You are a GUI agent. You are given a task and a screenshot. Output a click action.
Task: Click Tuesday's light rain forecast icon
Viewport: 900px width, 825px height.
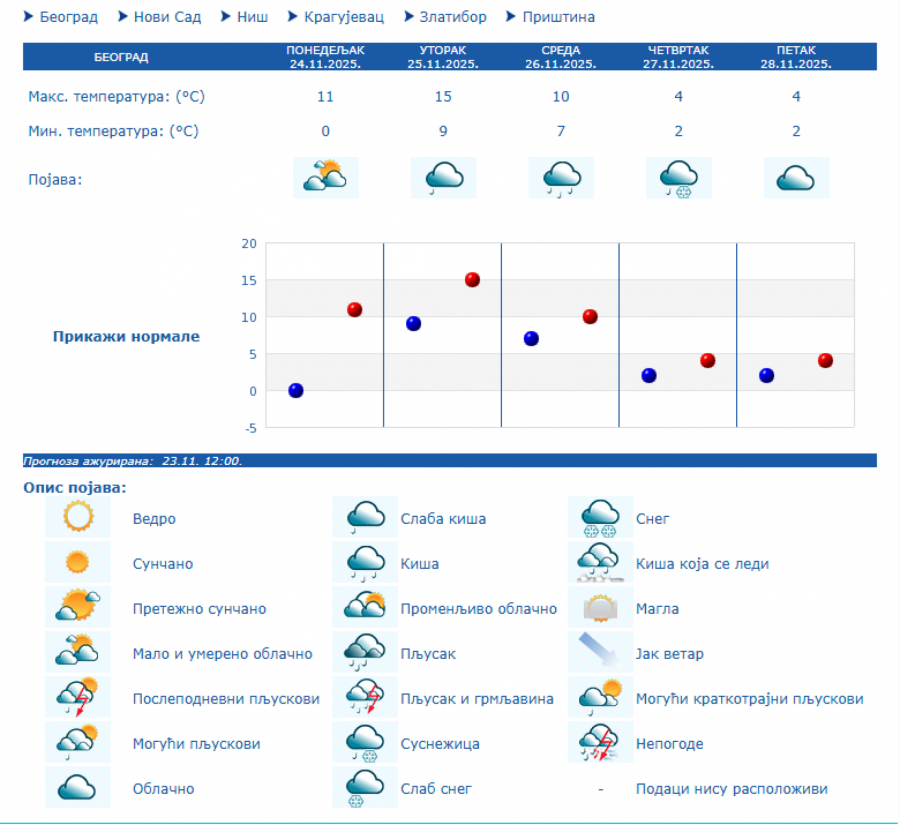[443, 178]
